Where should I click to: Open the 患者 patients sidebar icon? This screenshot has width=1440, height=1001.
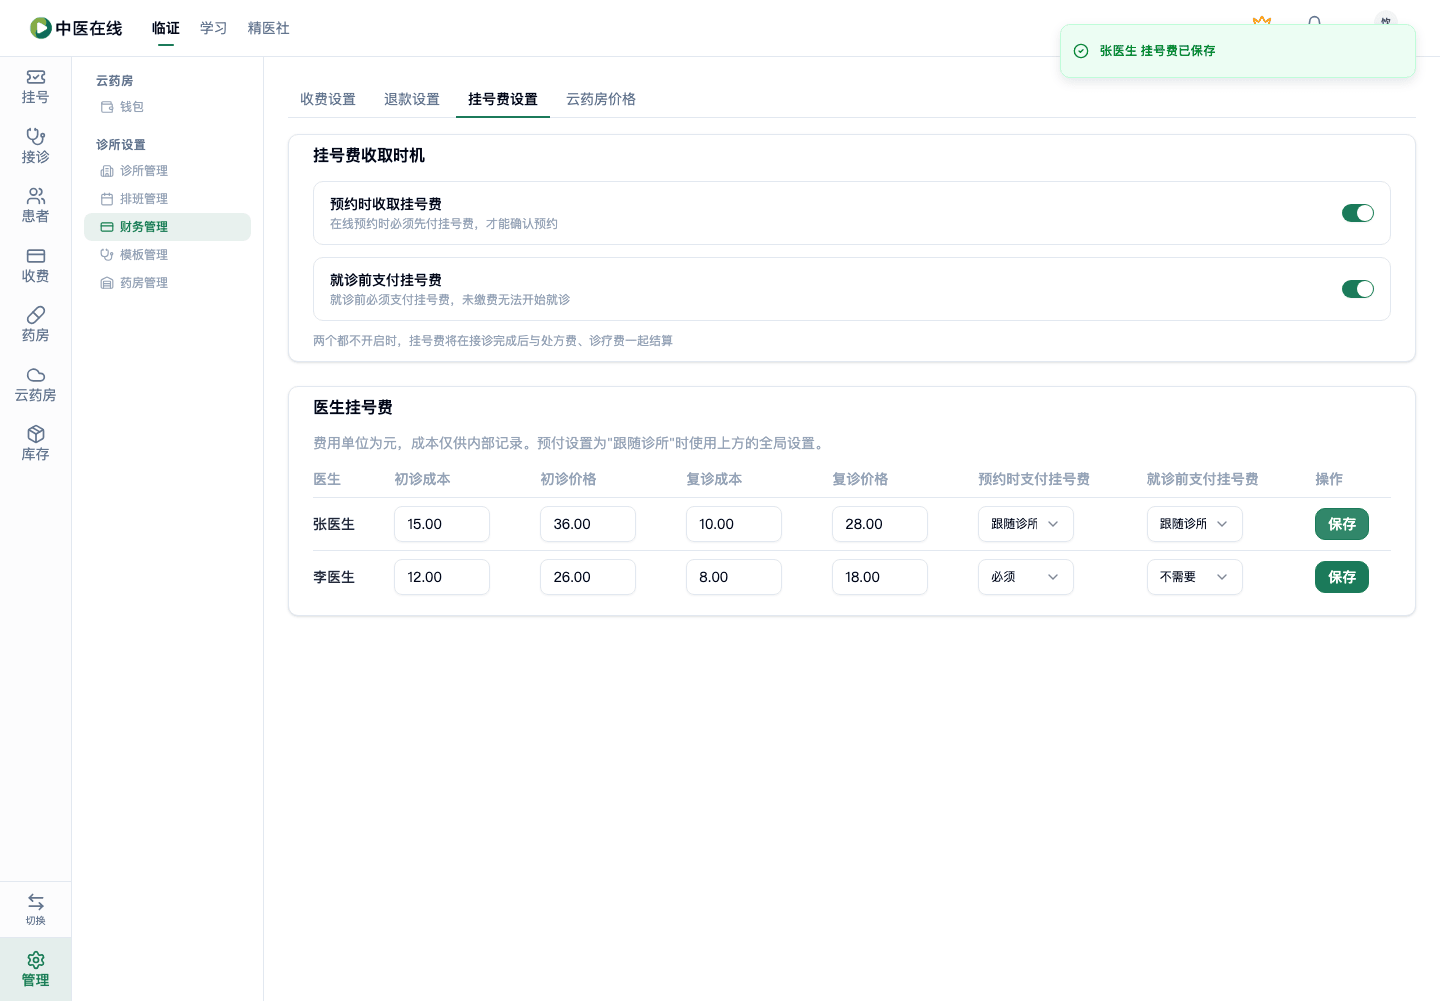(x=36, y=196)
